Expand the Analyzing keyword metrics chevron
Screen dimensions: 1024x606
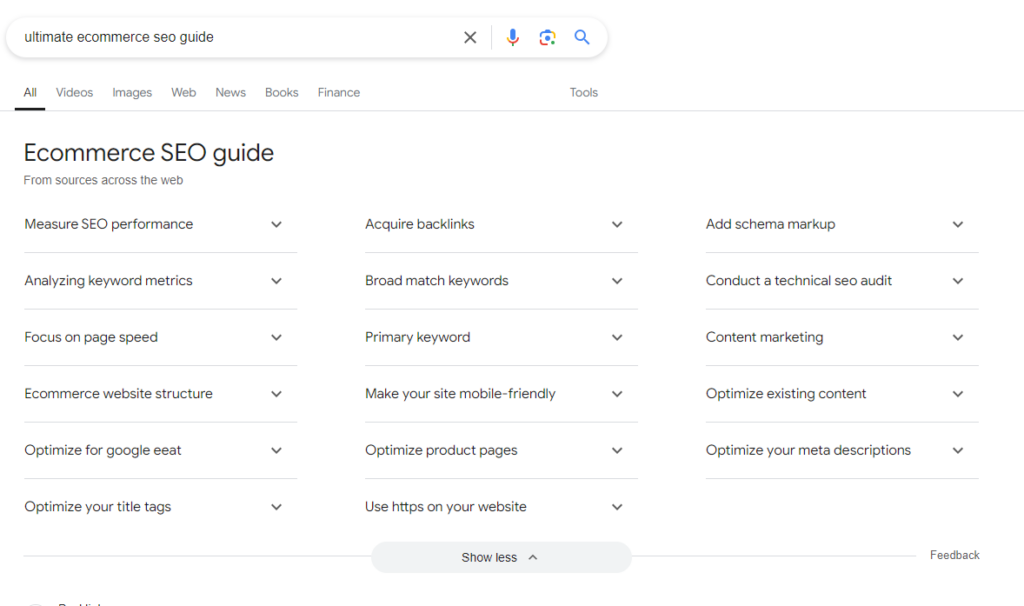[276, 281]
